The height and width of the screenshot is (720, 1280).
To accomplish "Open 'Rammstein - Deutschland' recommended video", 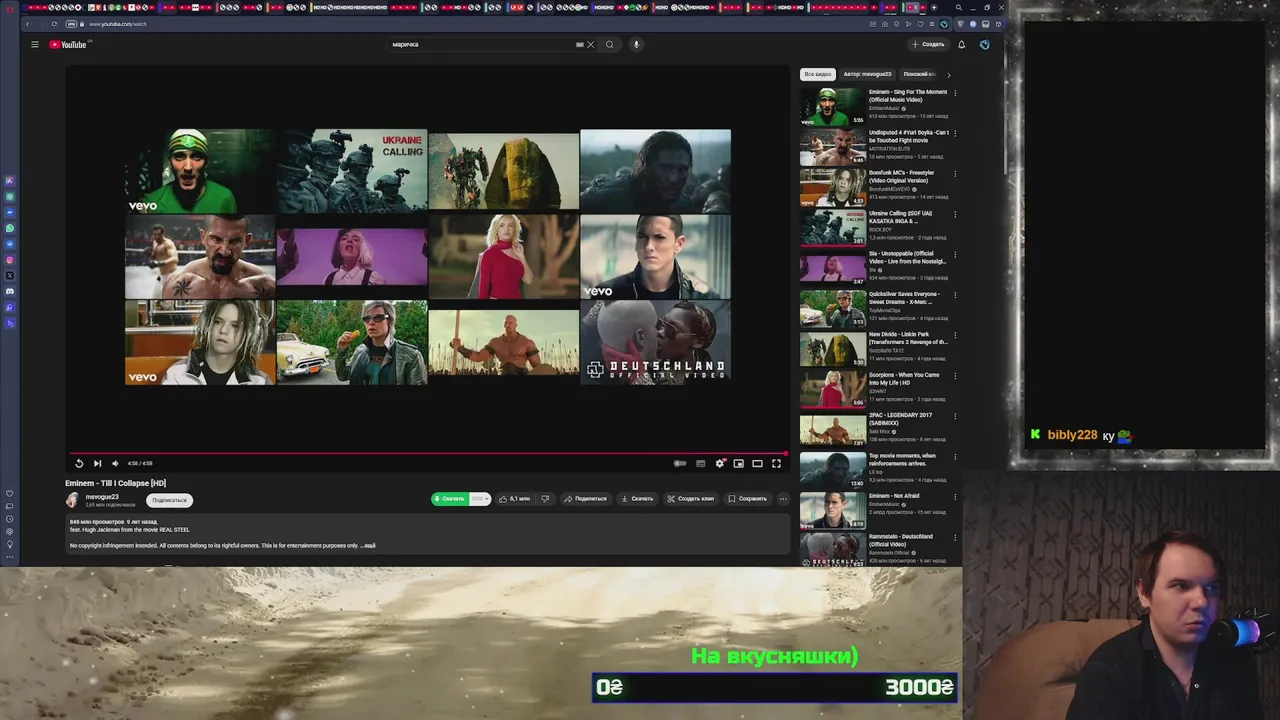I will click(x=874, y=549).
